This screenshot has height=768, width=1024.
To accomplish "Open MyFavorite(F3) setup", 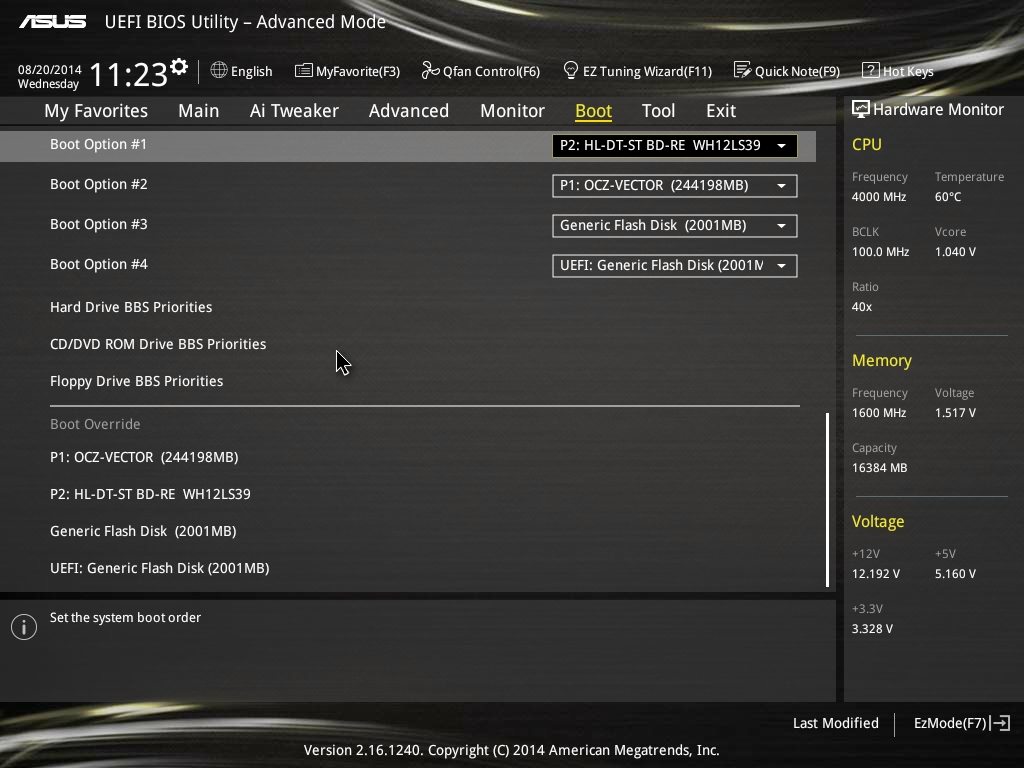I will pyautogui.click(x=358, y=71).
